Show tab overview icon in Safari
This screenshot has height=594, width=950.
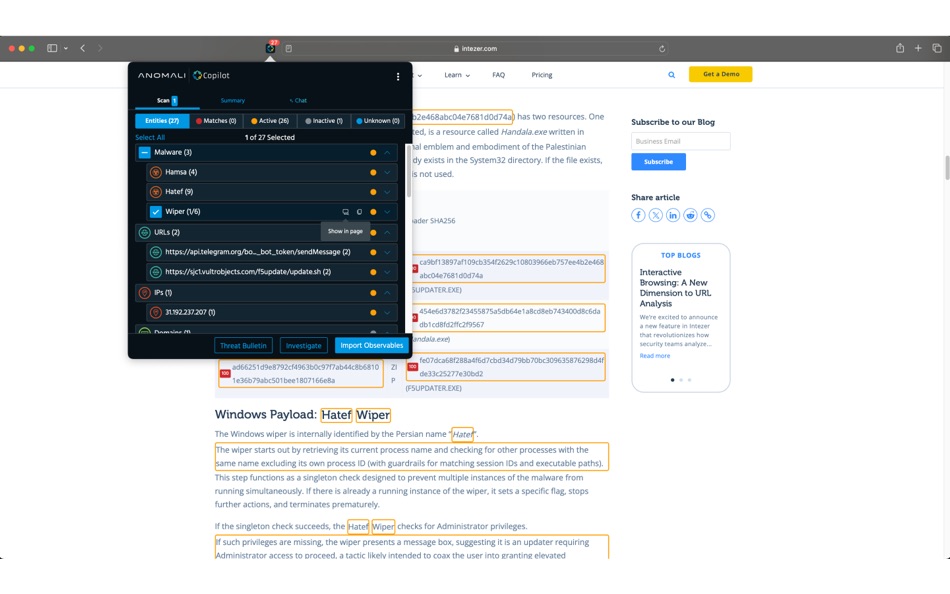click(937, 48)
